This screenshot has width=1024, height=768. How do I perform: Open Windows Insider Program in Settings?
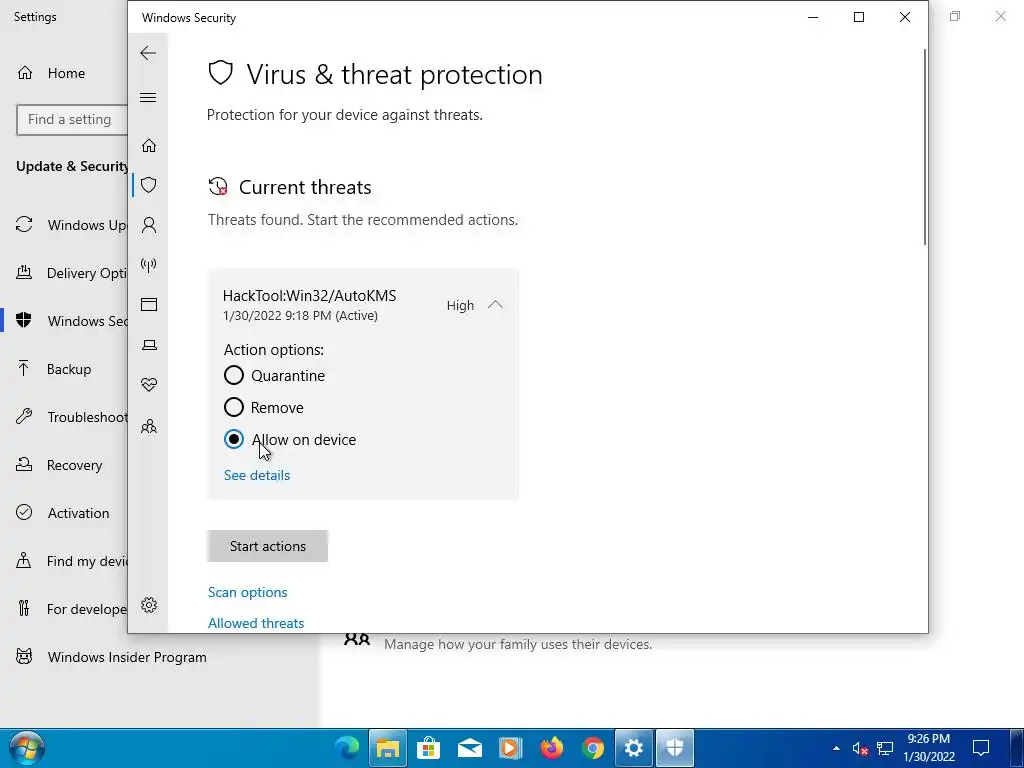[127, 657]
